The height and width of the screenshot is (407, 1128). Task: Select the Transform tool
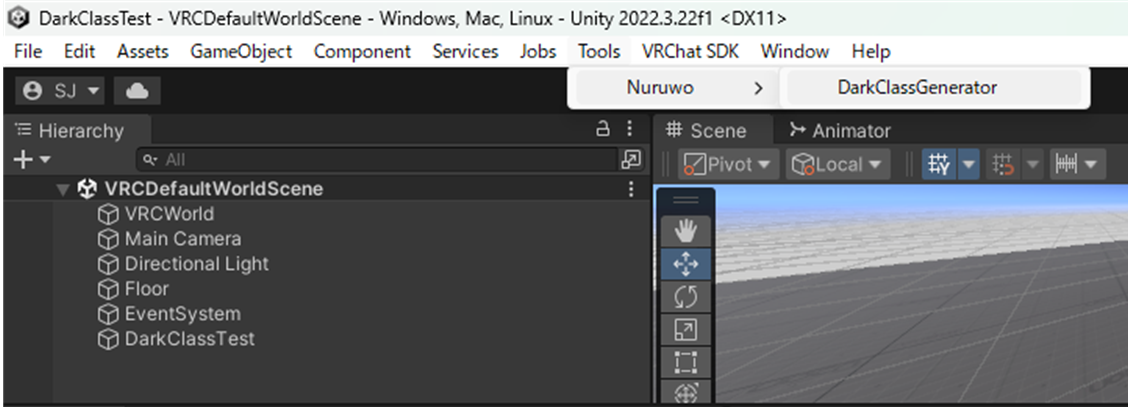(x=686, y=392)
